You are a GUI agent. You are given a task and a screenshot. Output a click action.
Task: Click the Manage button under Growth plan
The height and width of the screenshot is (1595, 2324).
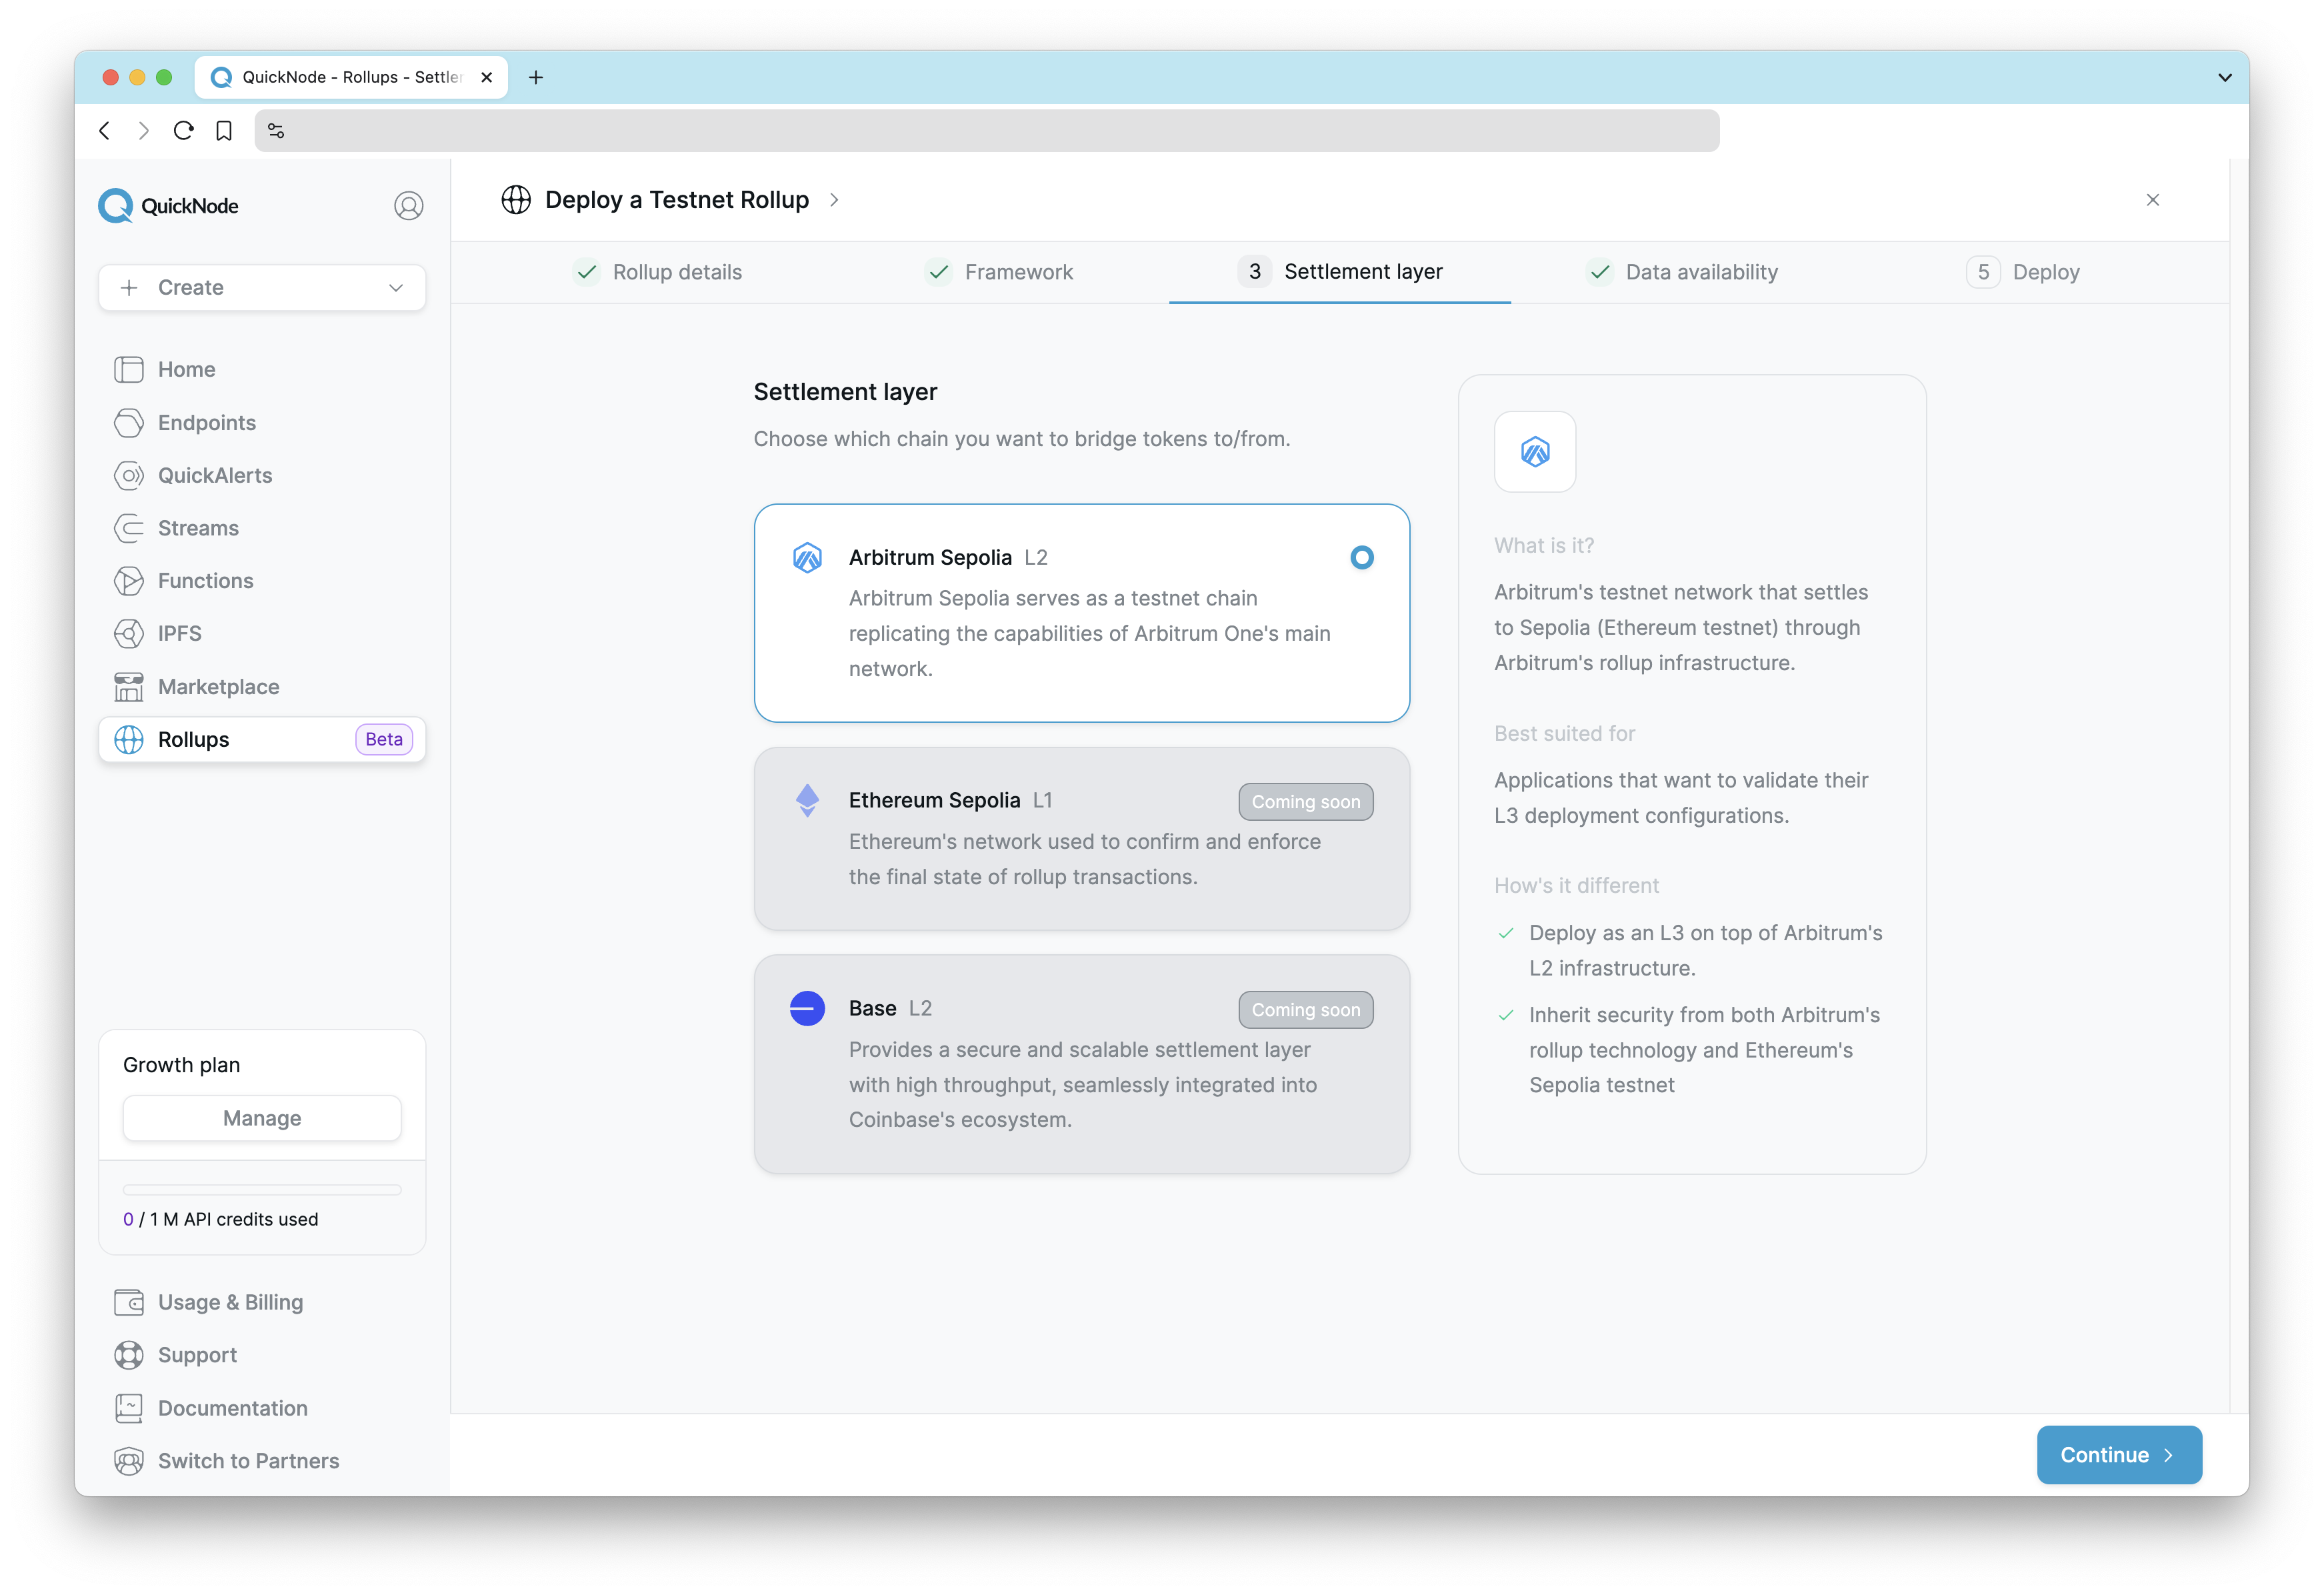click(x=262, y=1118)
